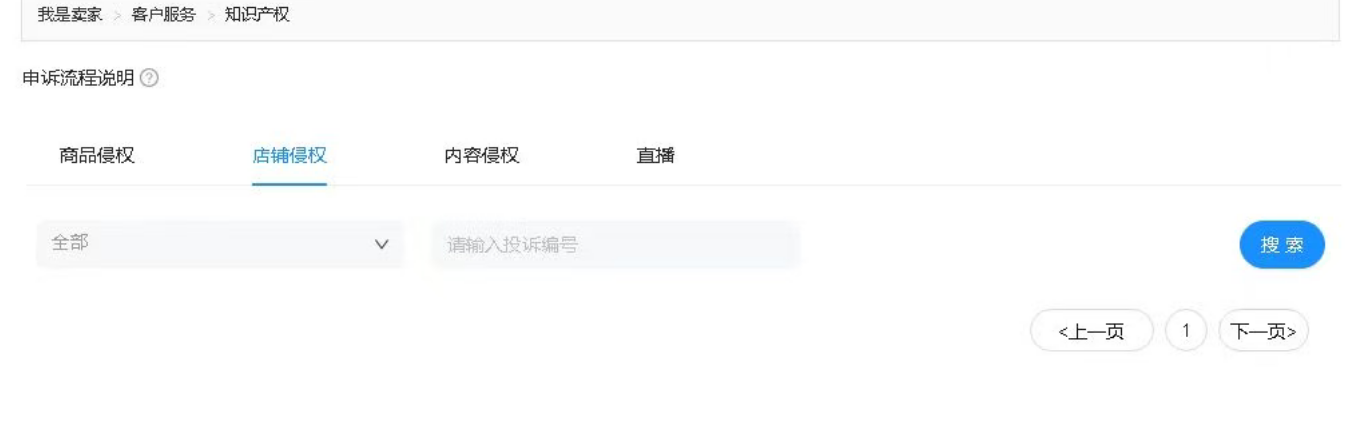Select the 店铺侵权 tab
1348x433 pixels.
[x=289, y=155]
